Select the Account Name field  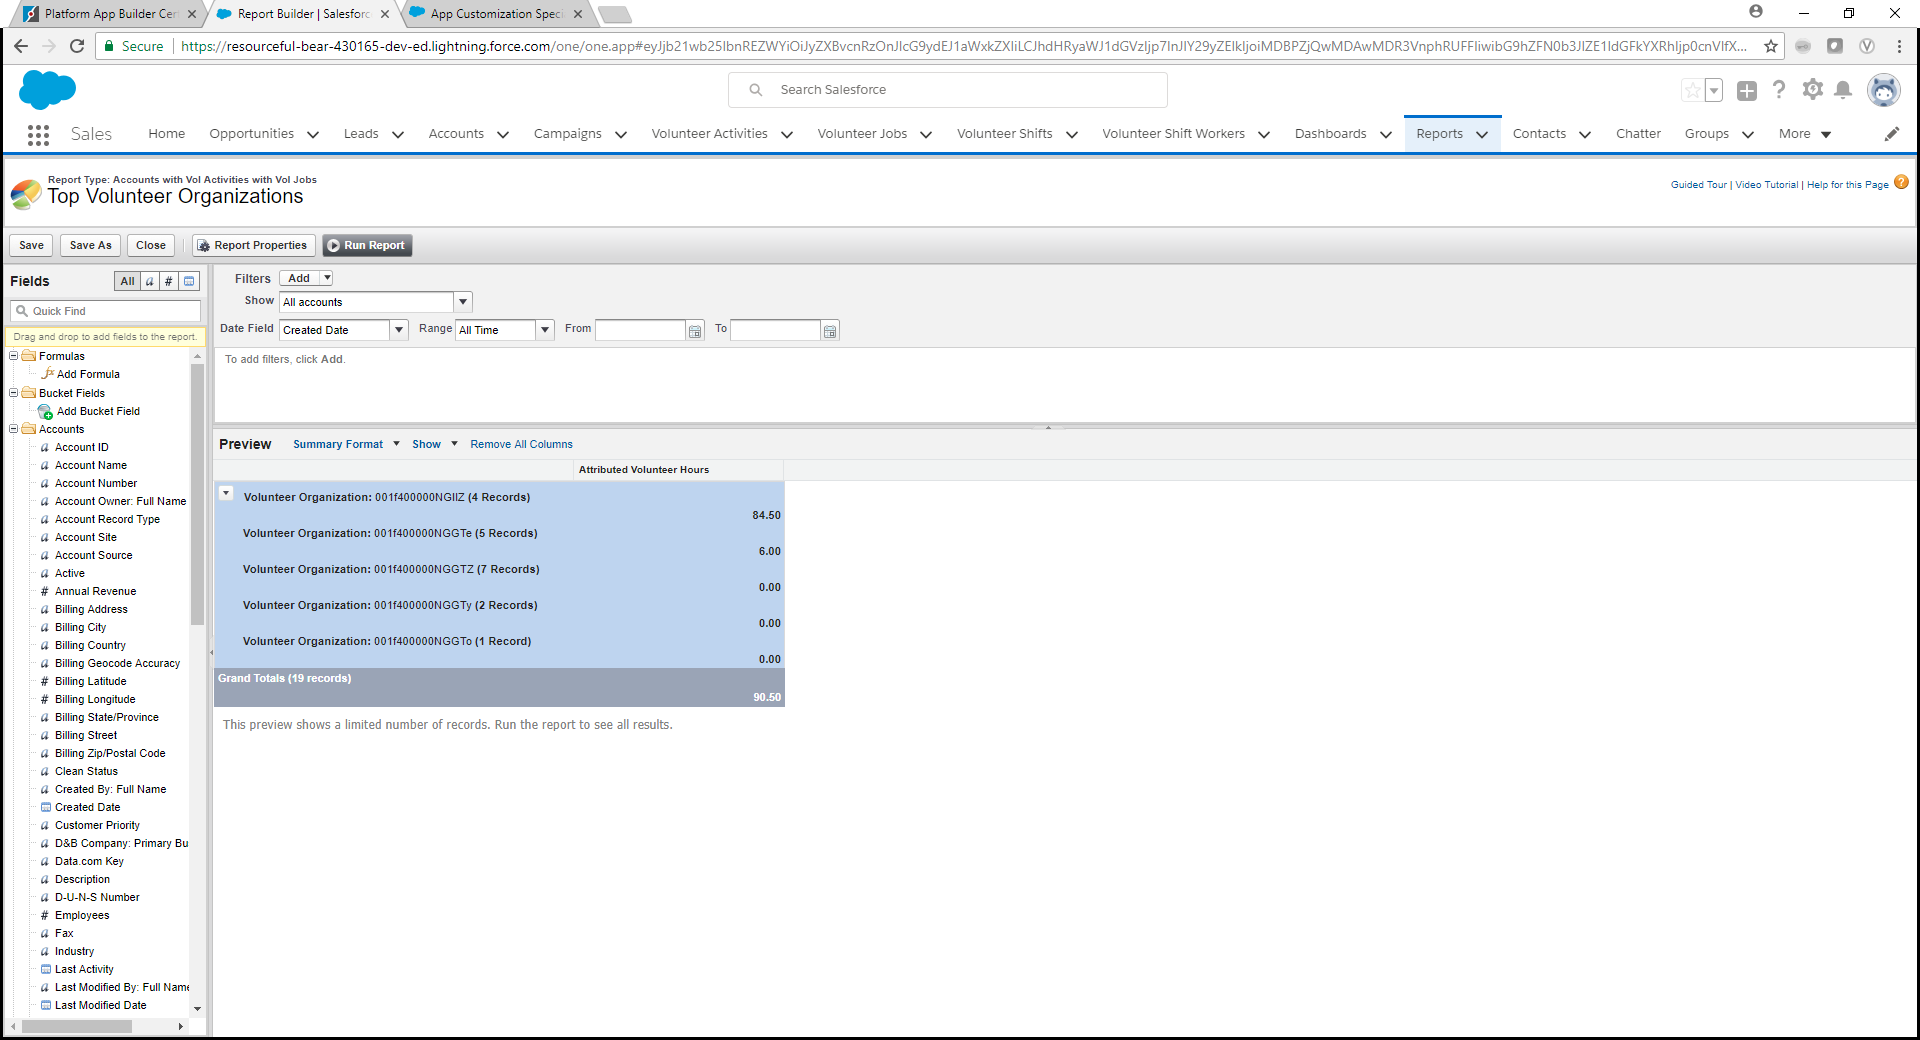(91, 465)
